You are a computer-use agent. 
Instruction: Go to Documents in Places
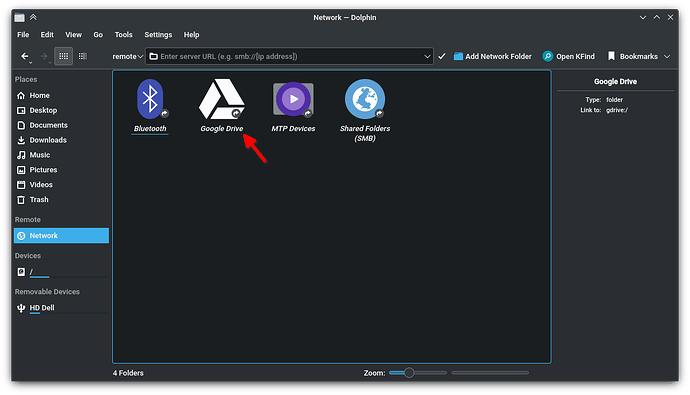click(61, 125)
